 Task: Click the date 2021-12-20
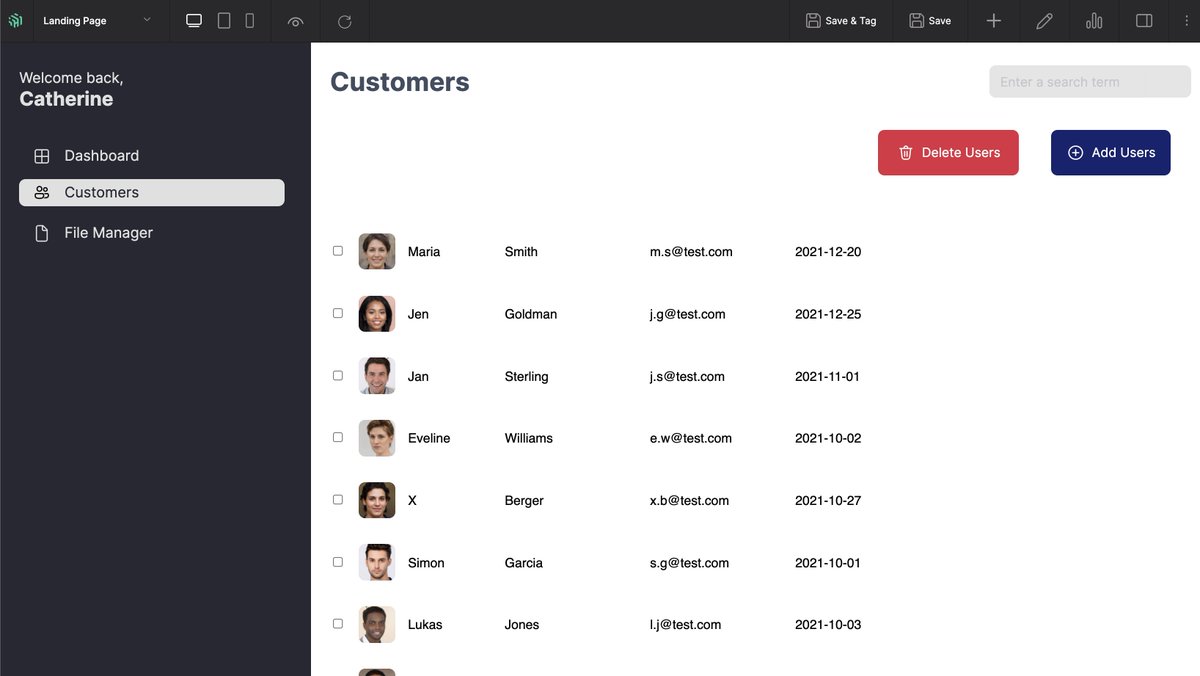(828, 252)
